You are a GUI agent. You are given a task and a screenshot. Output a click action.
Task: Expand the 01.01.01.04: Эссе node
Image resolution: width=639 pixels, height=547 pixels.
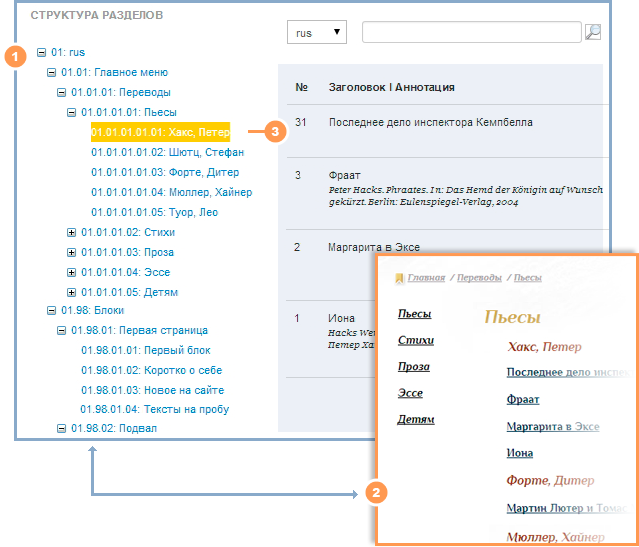point(71,273)
